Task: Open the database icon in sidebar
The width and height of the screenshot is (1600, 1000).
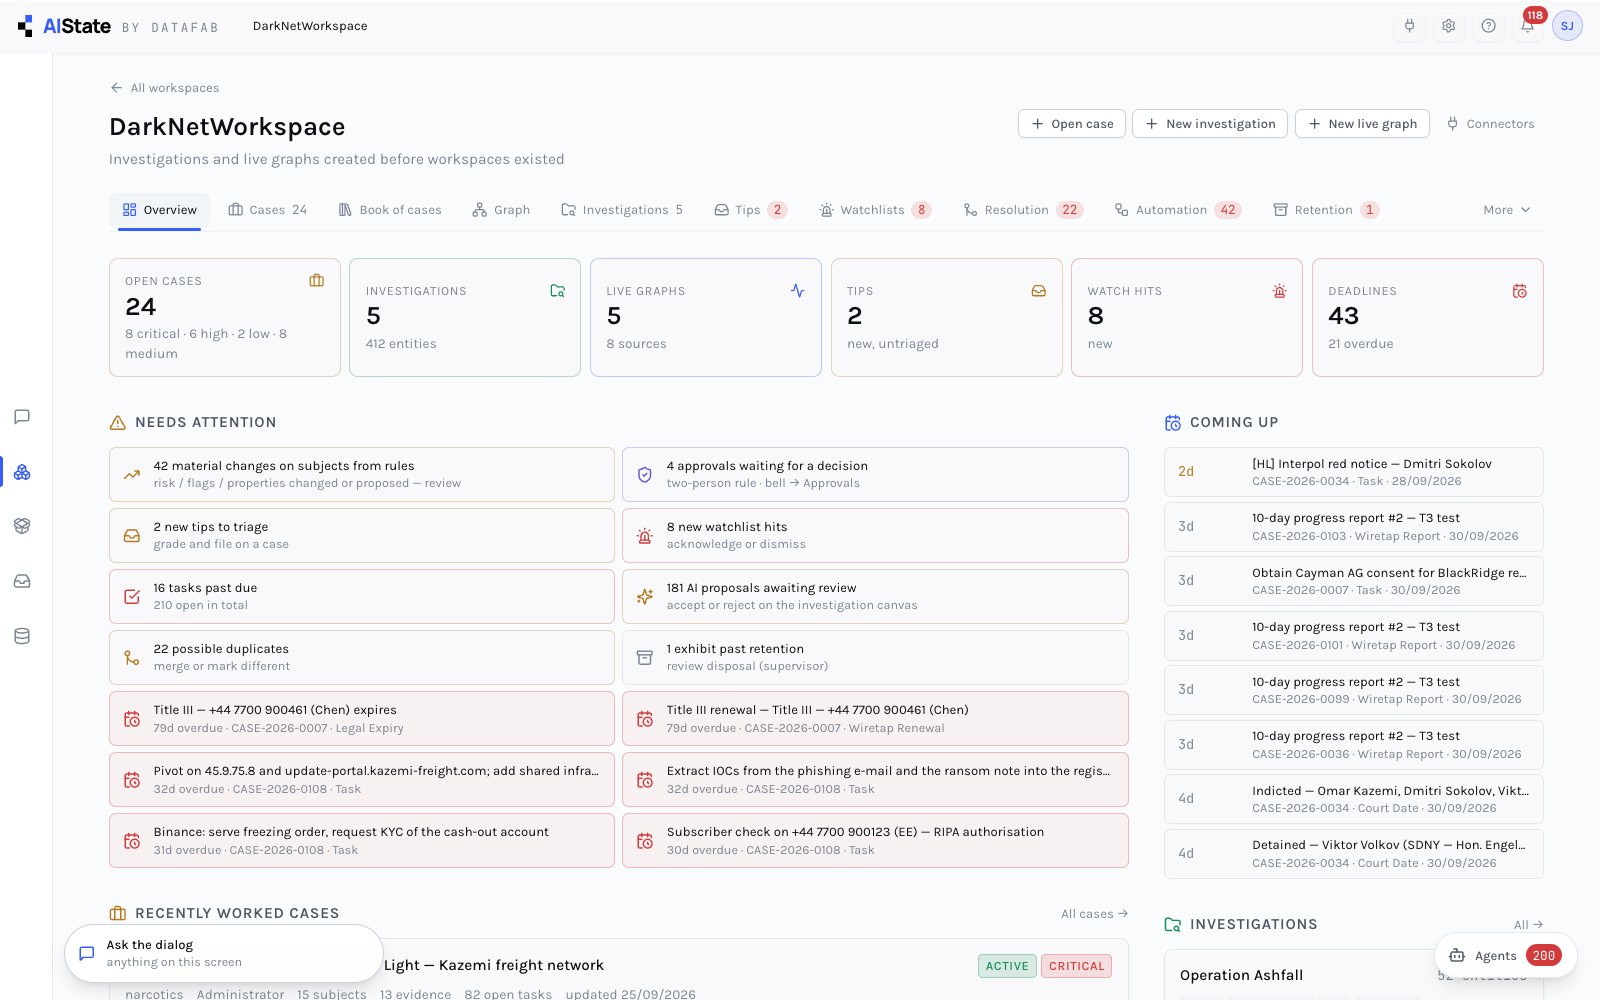Action: pos(22,636)
